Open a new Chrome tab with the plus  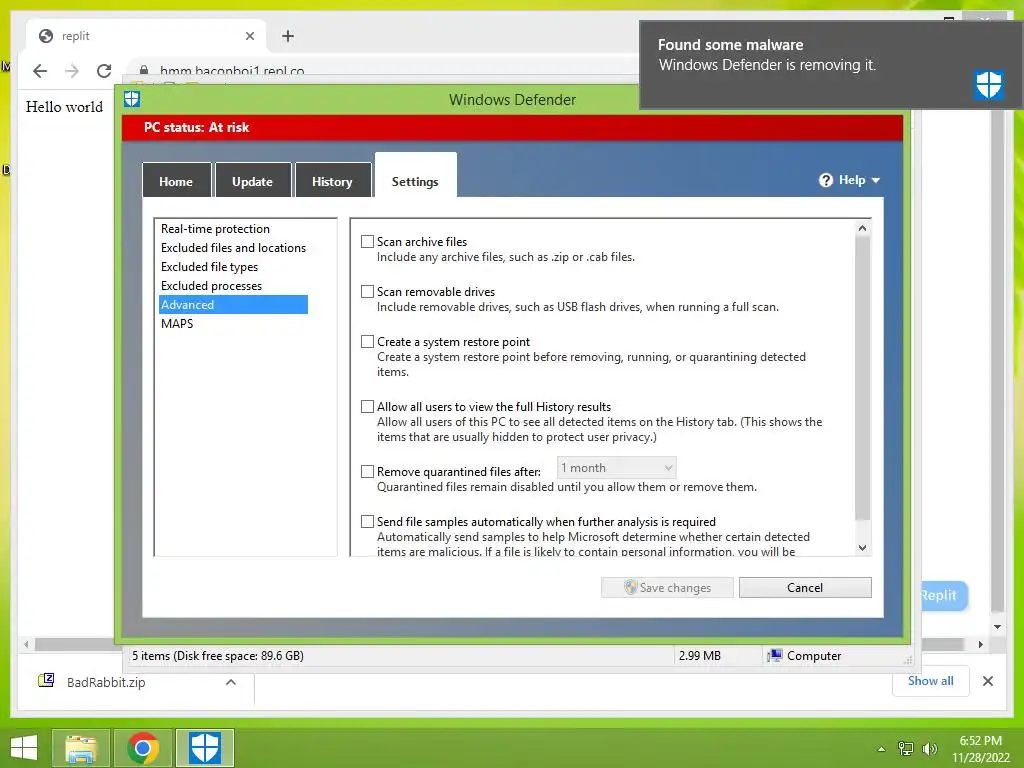coord(288,36)
